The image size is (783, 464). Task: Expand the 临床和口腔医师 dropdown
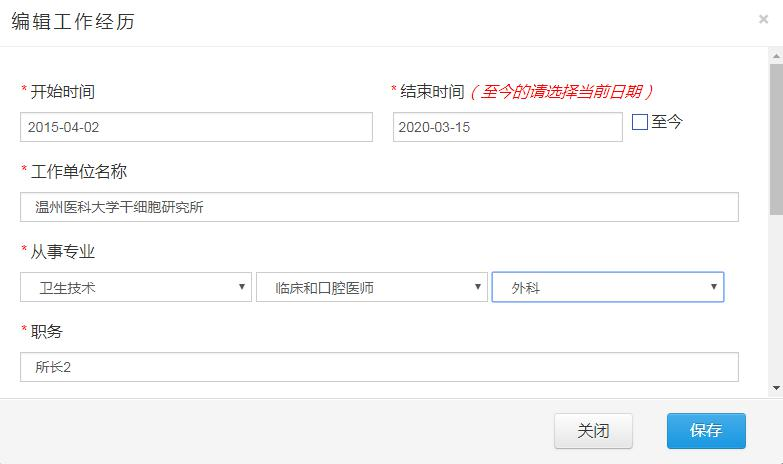pos(371,287)
